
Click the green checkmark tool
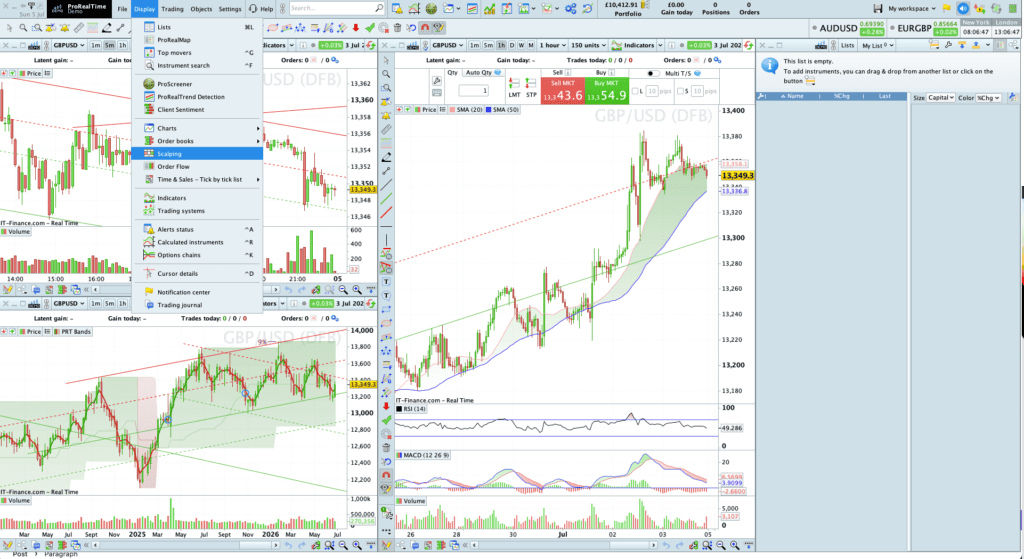tap(370, 27)
